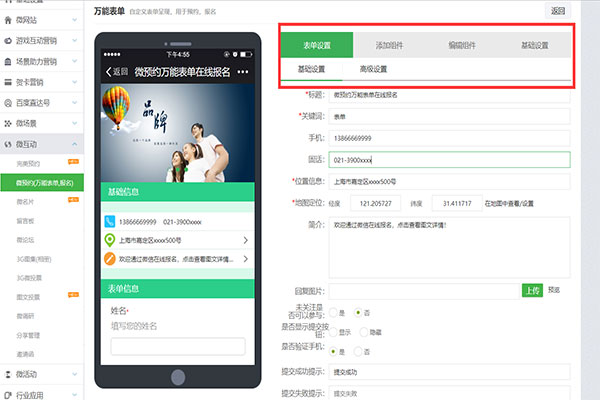Viewport: 600px width, 400px height.
Task: Click the 经度 field showing 121.205727
Action: coord(375,203)
